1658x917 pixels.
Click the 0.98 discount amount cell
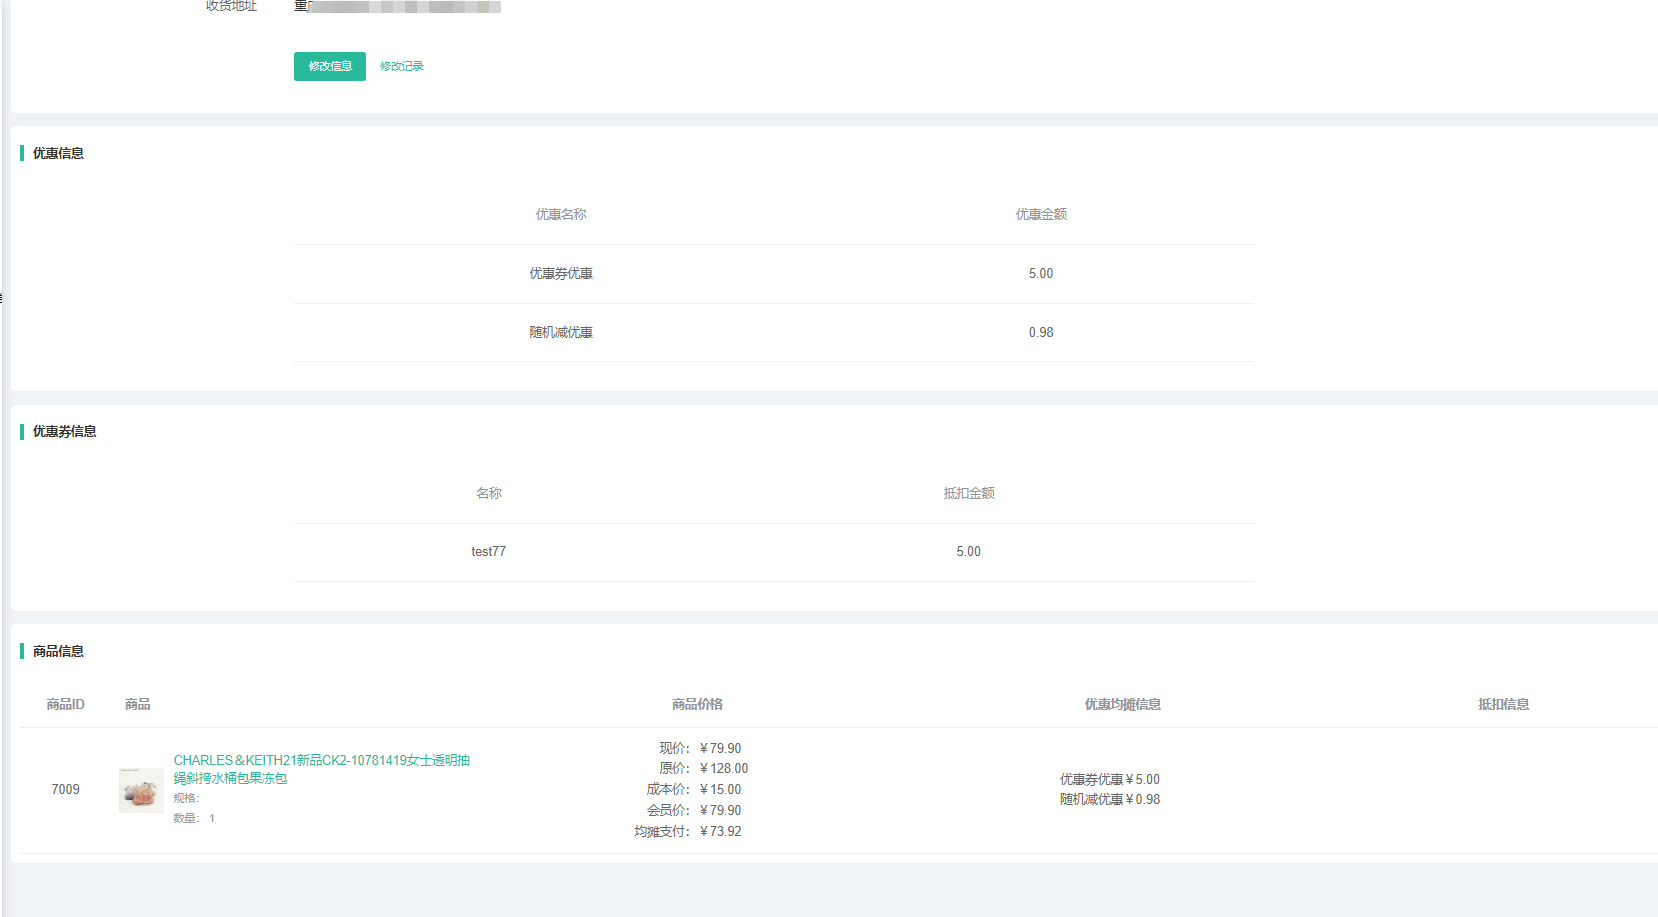(x=1040, y=332)
